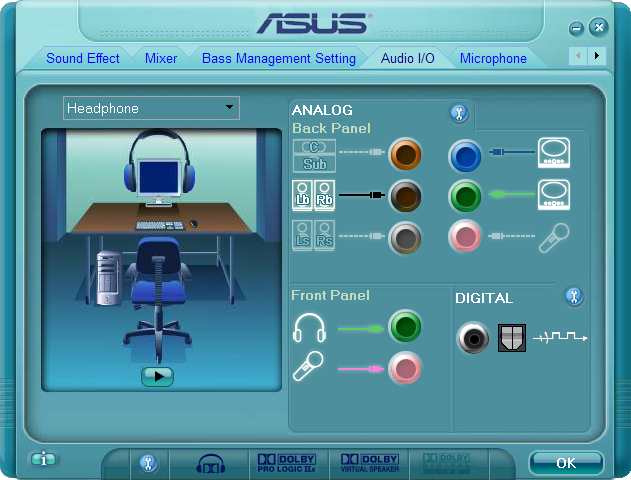Image resolution: width=631 pixels, height=480 pixels.
Task: Open the DIGITAL connector settings wrench icon
Action: click(x=574, y=297)
